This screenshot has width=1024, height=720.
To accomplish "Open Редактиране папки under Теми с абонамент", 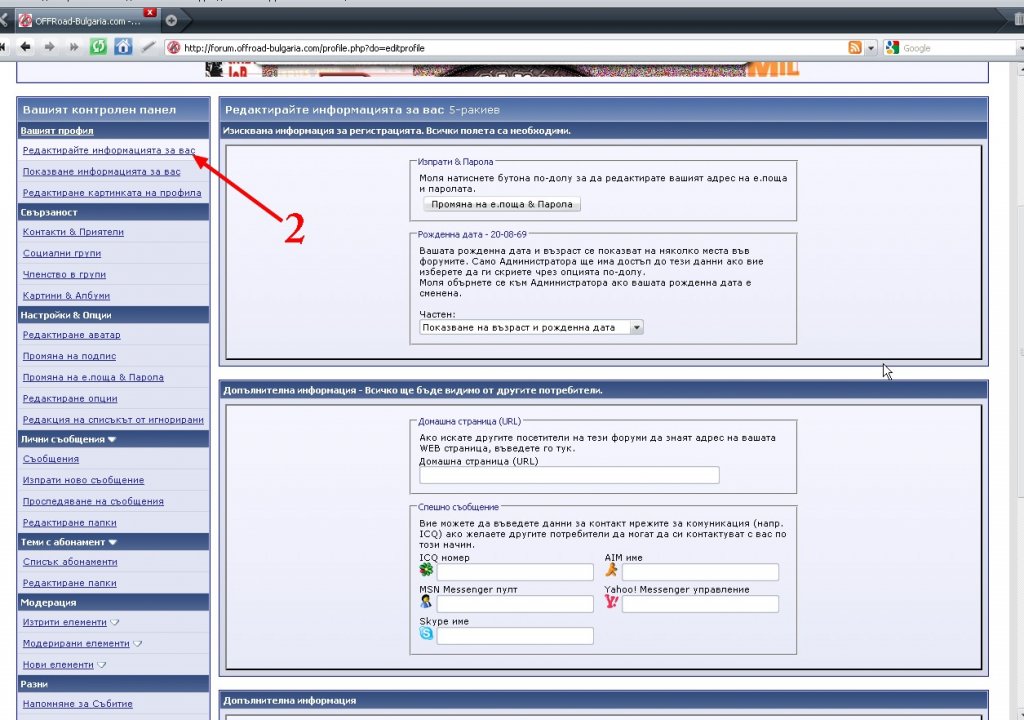I will [x=69, y=583].
